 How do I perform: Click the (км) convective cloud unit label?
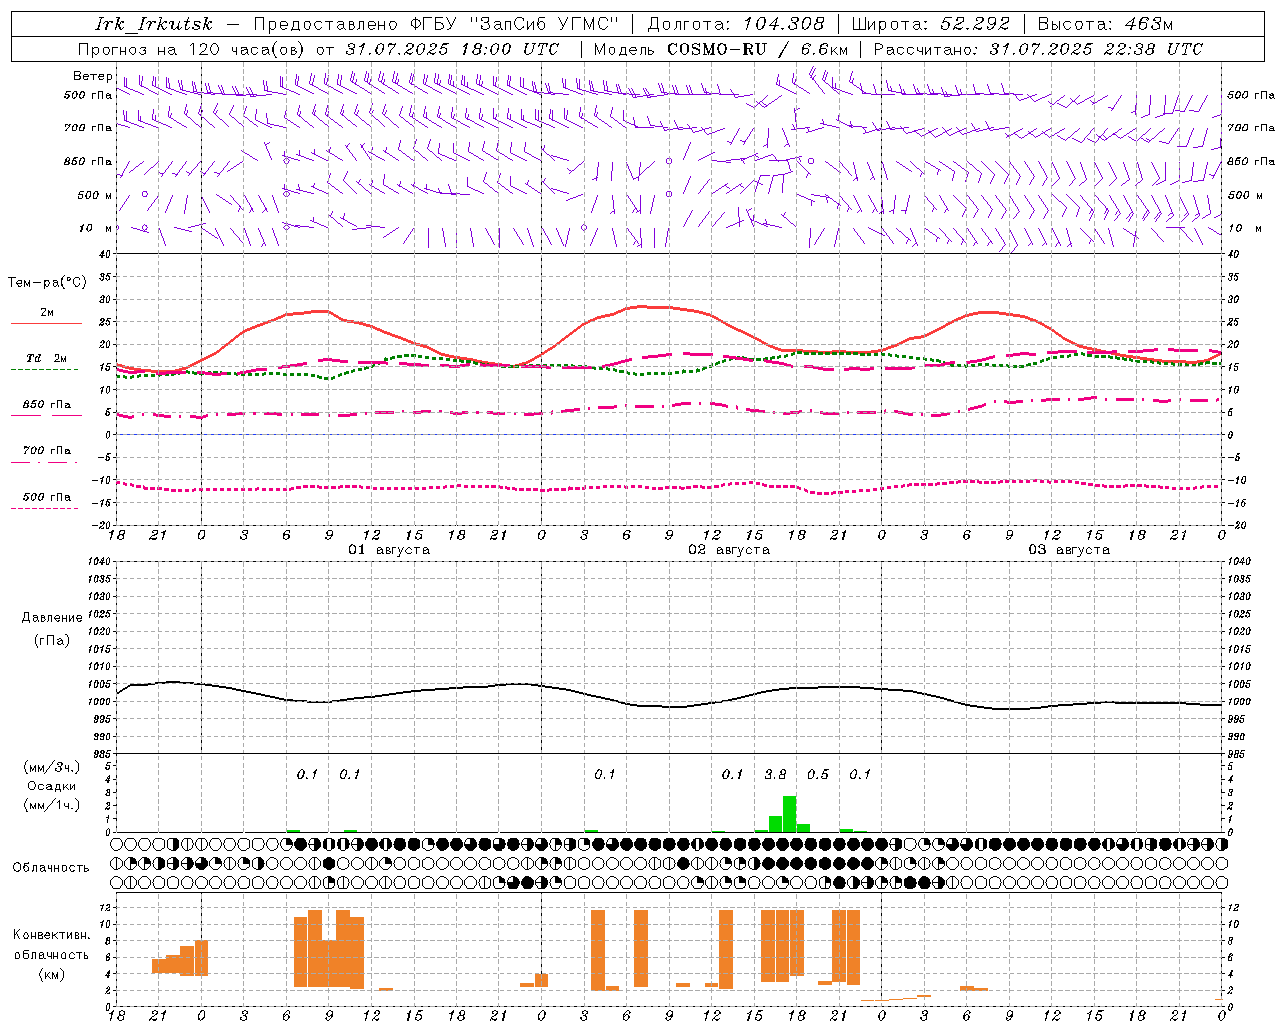(51, 974)
